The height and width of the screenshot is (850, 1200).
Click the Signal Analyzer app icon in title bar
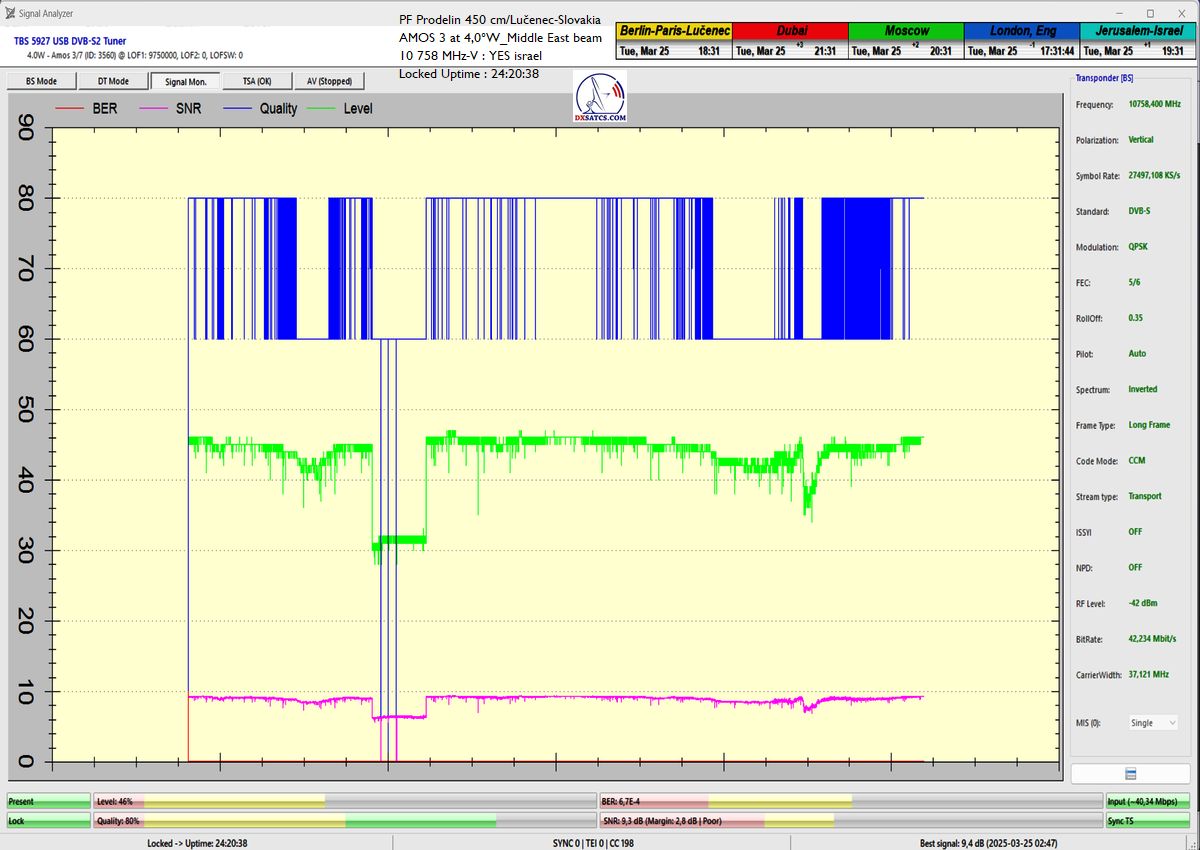click(x=10, y=14)
